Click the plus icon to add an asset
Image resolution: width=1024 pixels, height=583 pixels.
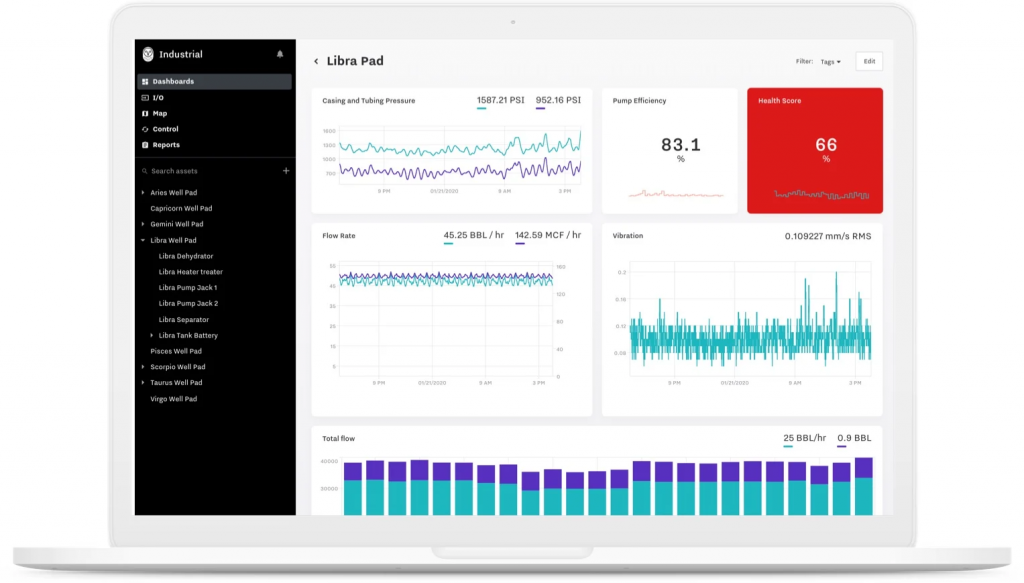286,171
